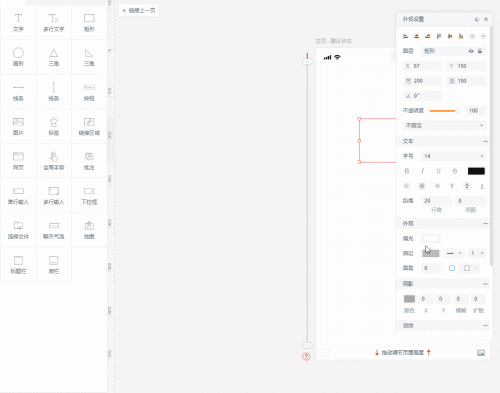Select the star 标签 component
Screen dimensions: 500x393
pos(54,126)
